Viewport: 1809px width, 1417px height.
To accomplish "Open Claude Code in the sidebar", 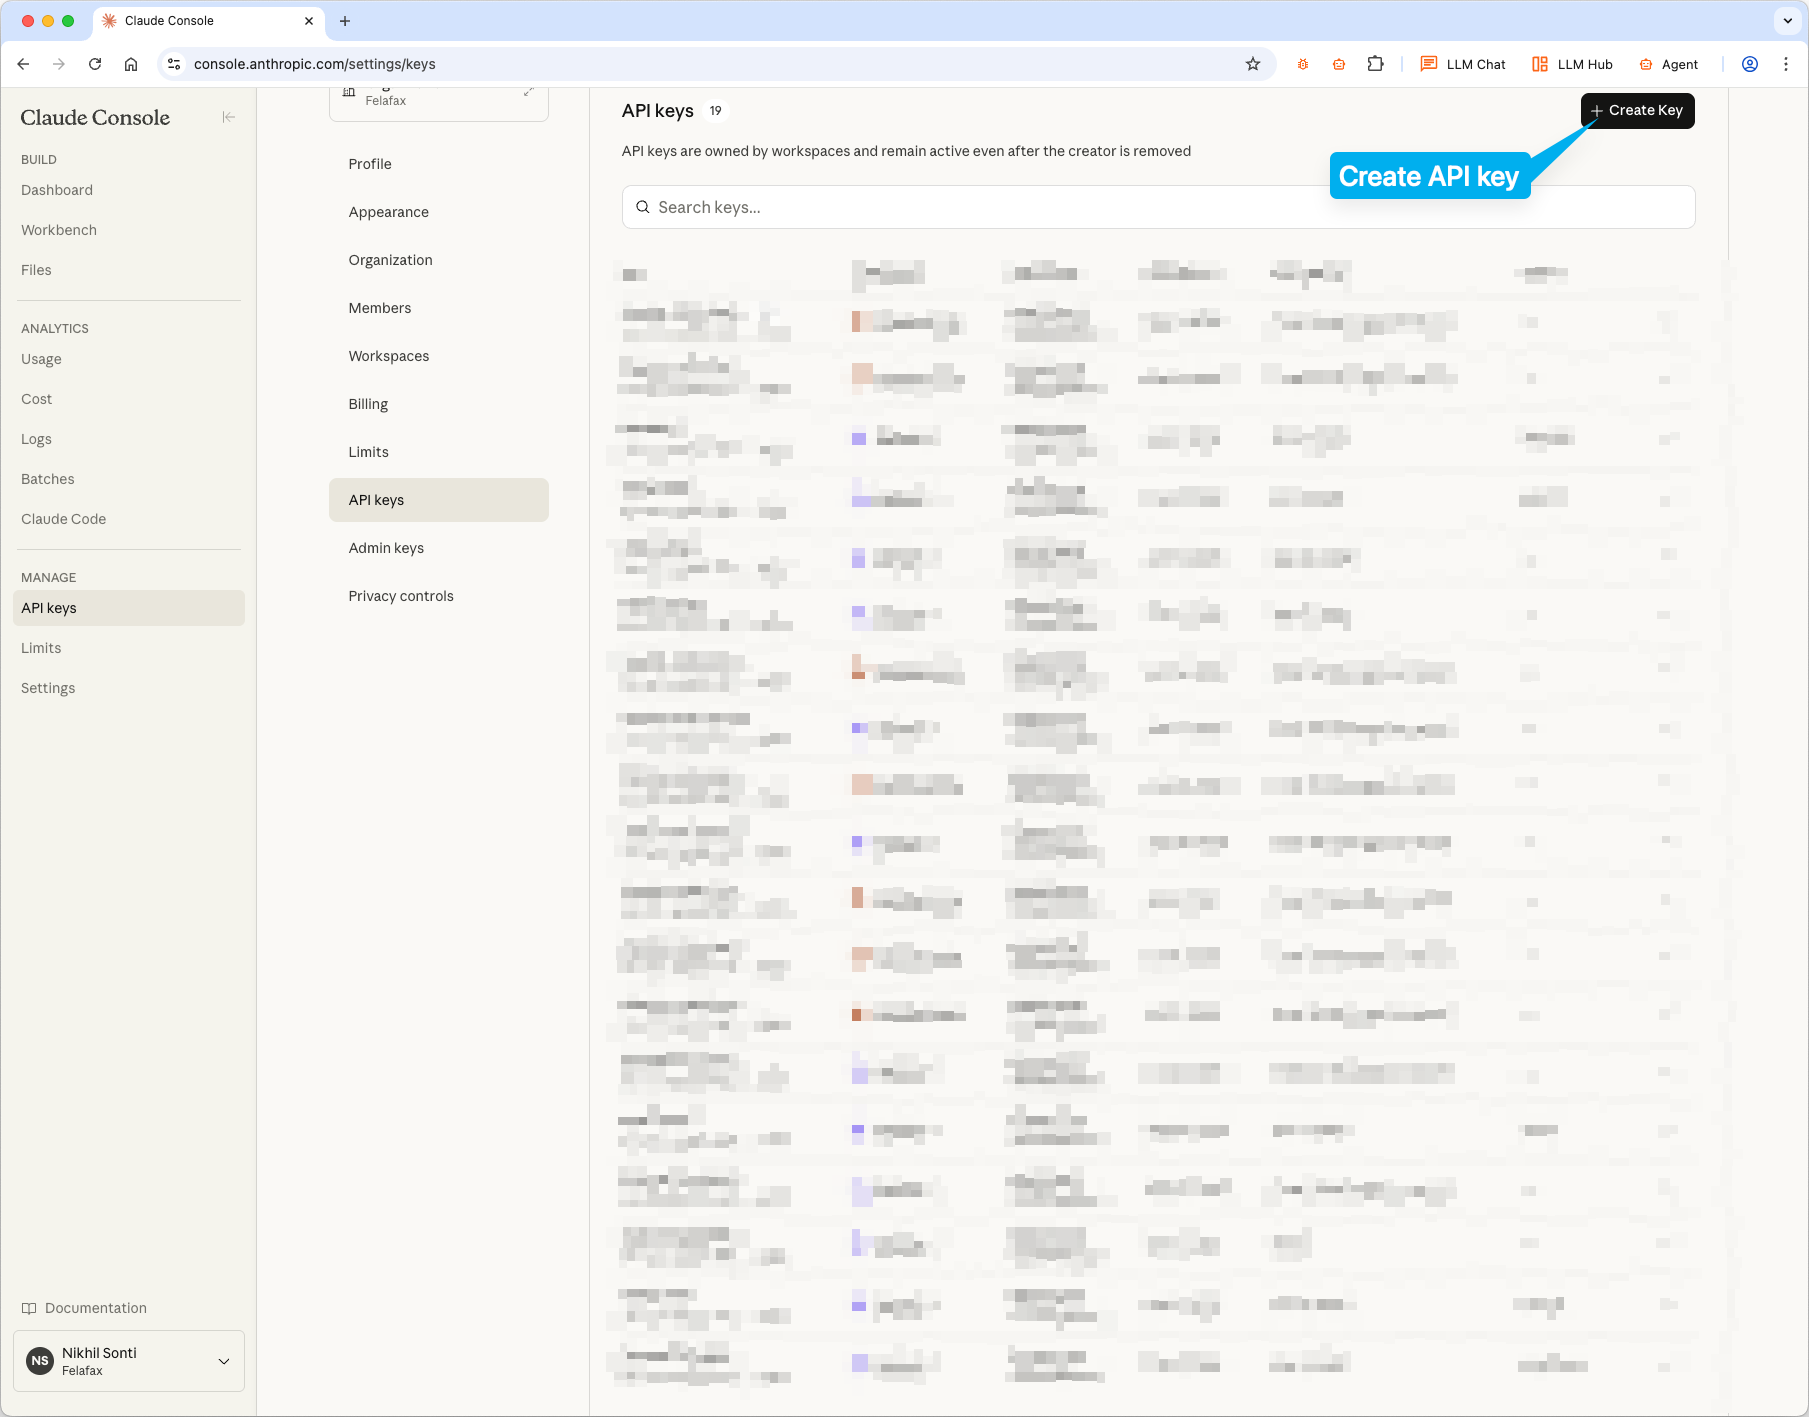I will 63,519.
